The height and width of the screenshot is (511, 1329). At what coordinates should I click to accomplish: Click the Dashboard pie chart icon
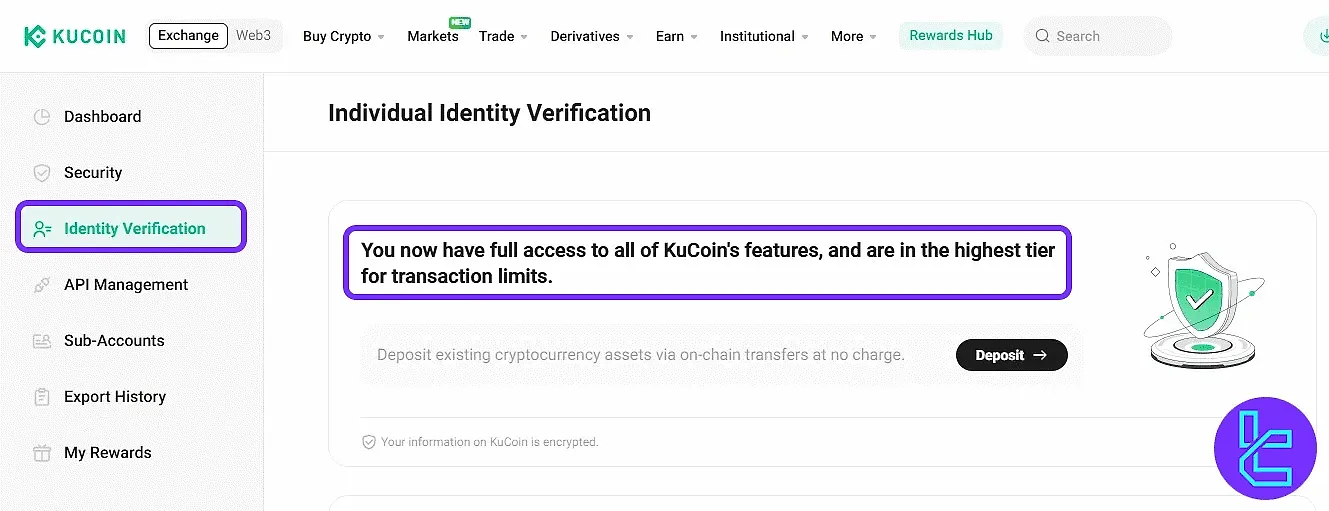point(42,117)
